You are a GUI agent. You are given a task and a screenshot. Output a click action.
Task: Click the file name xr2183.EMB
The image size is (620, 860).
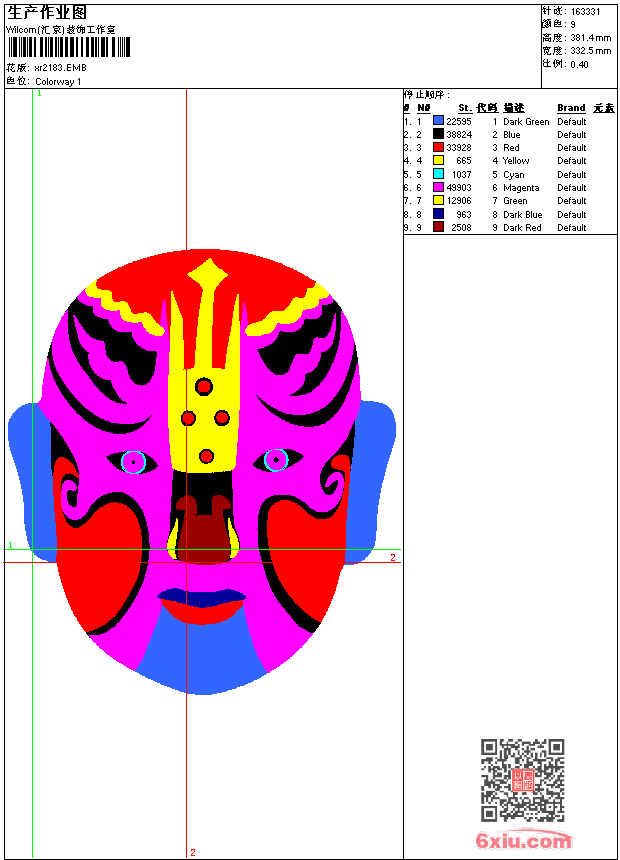[x=60, y=68]
